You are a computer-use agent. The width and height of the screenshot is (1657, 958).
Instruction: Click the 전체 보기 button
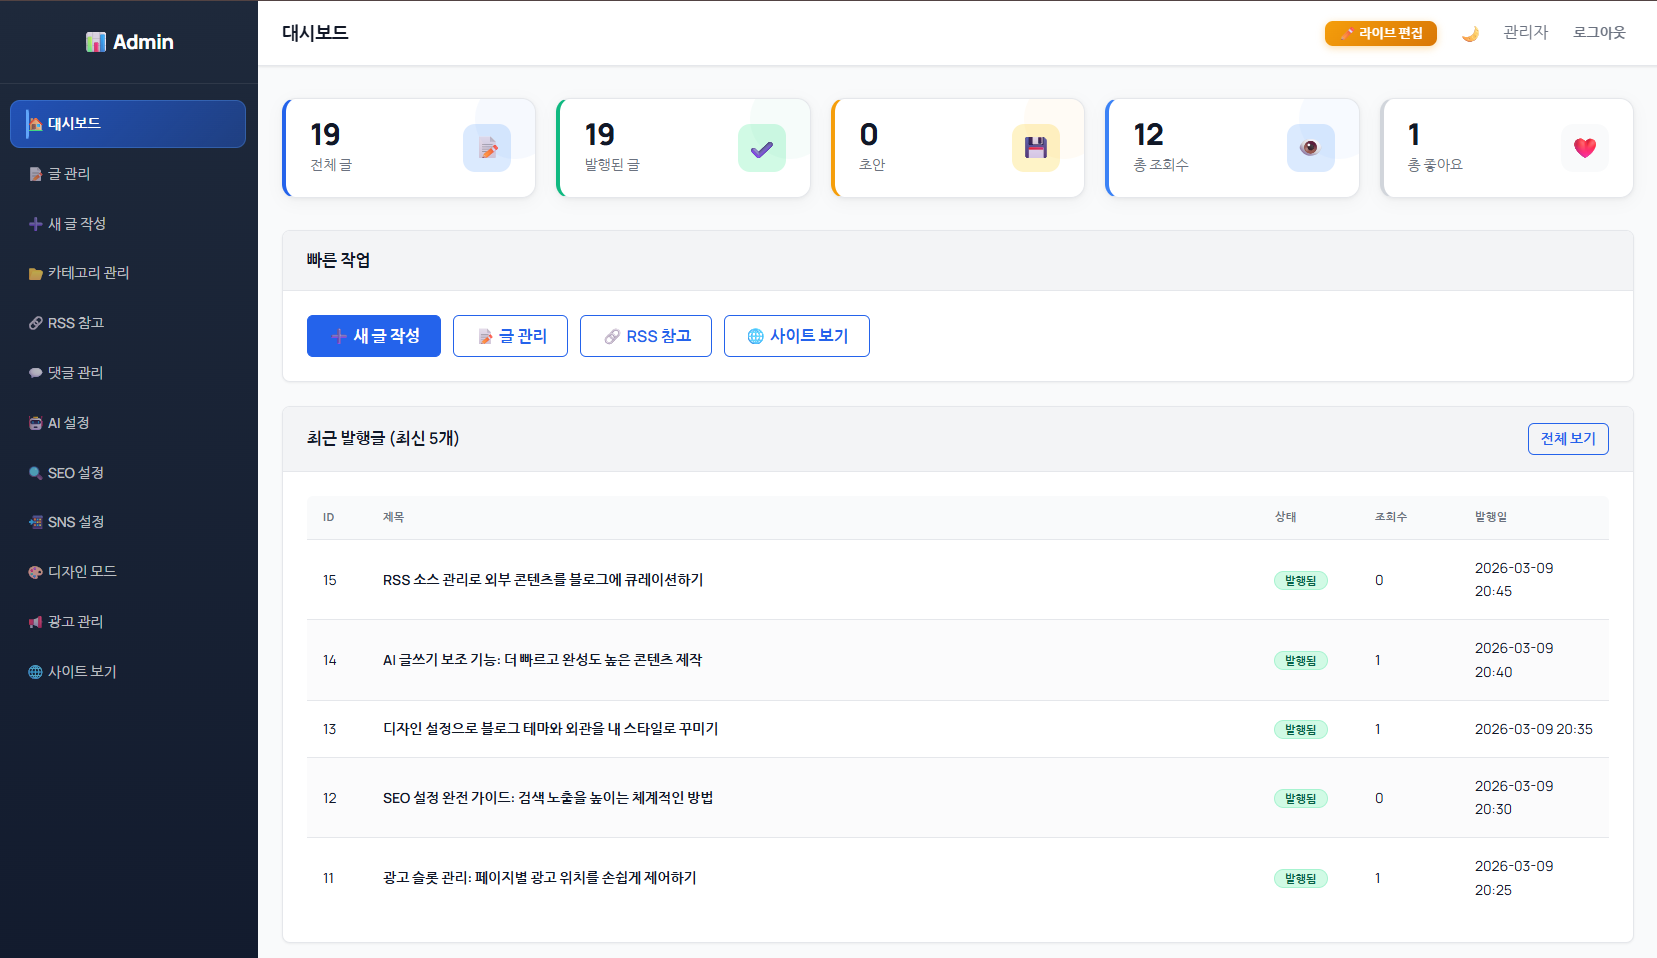[x=1567, y=439]
